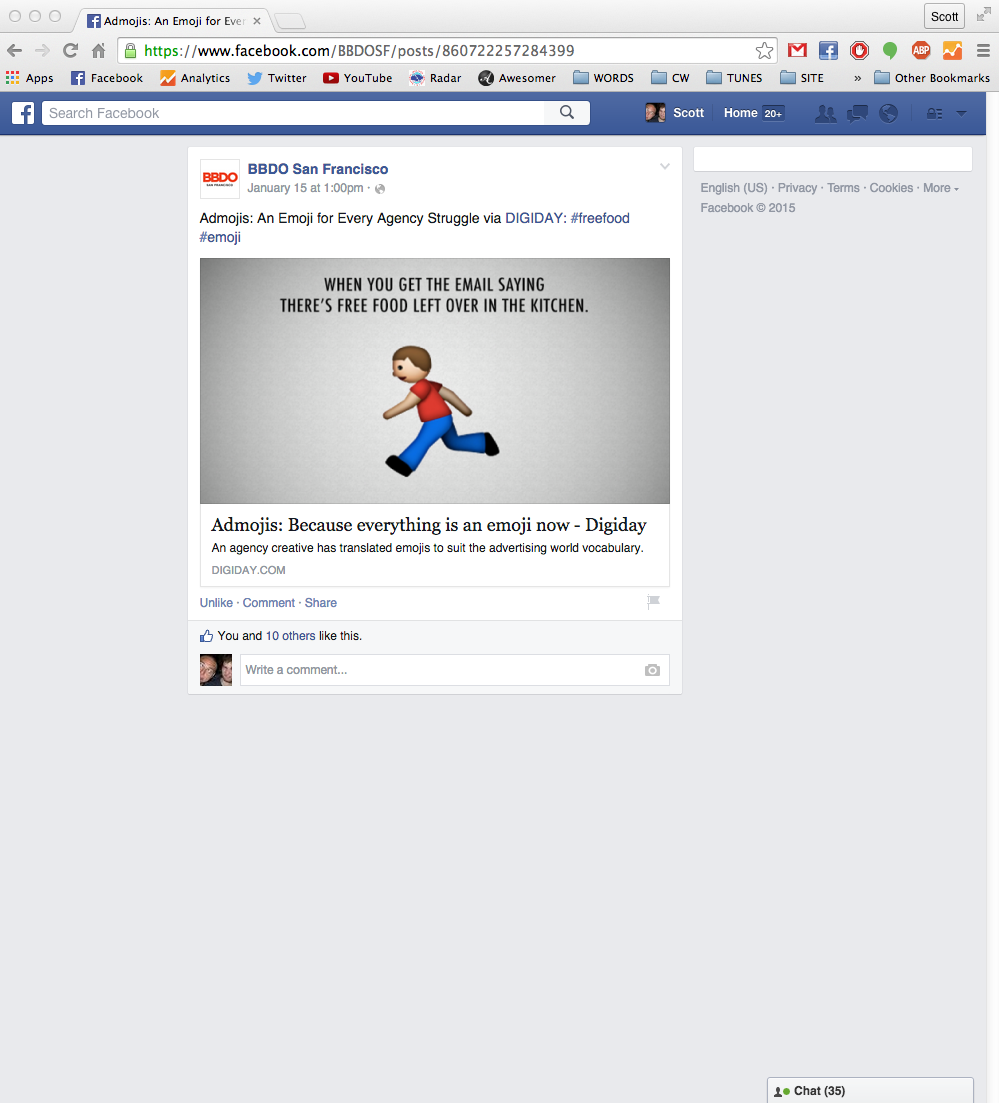This screenshot has width=999, height=1103.
Task: Click the January 15 timestamp
Action: pos(305,188)
